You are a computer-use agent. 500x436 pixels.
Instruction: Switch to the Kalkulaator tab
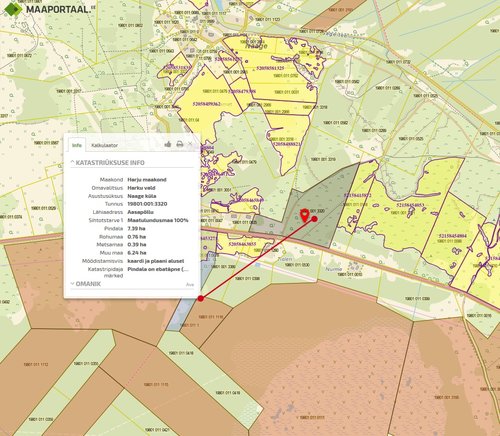coord(104,145)
